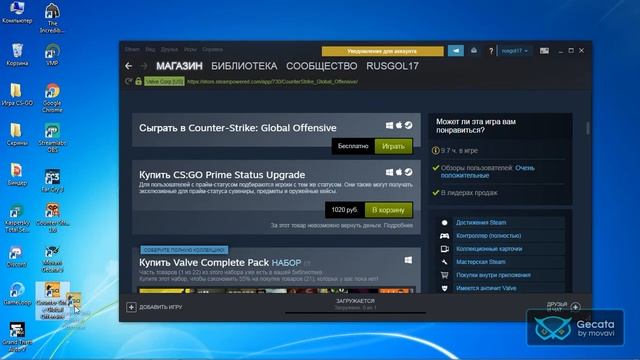
Task: Click the trading cards icon beside Коллекционные карточки
Action: click(444, 249)
